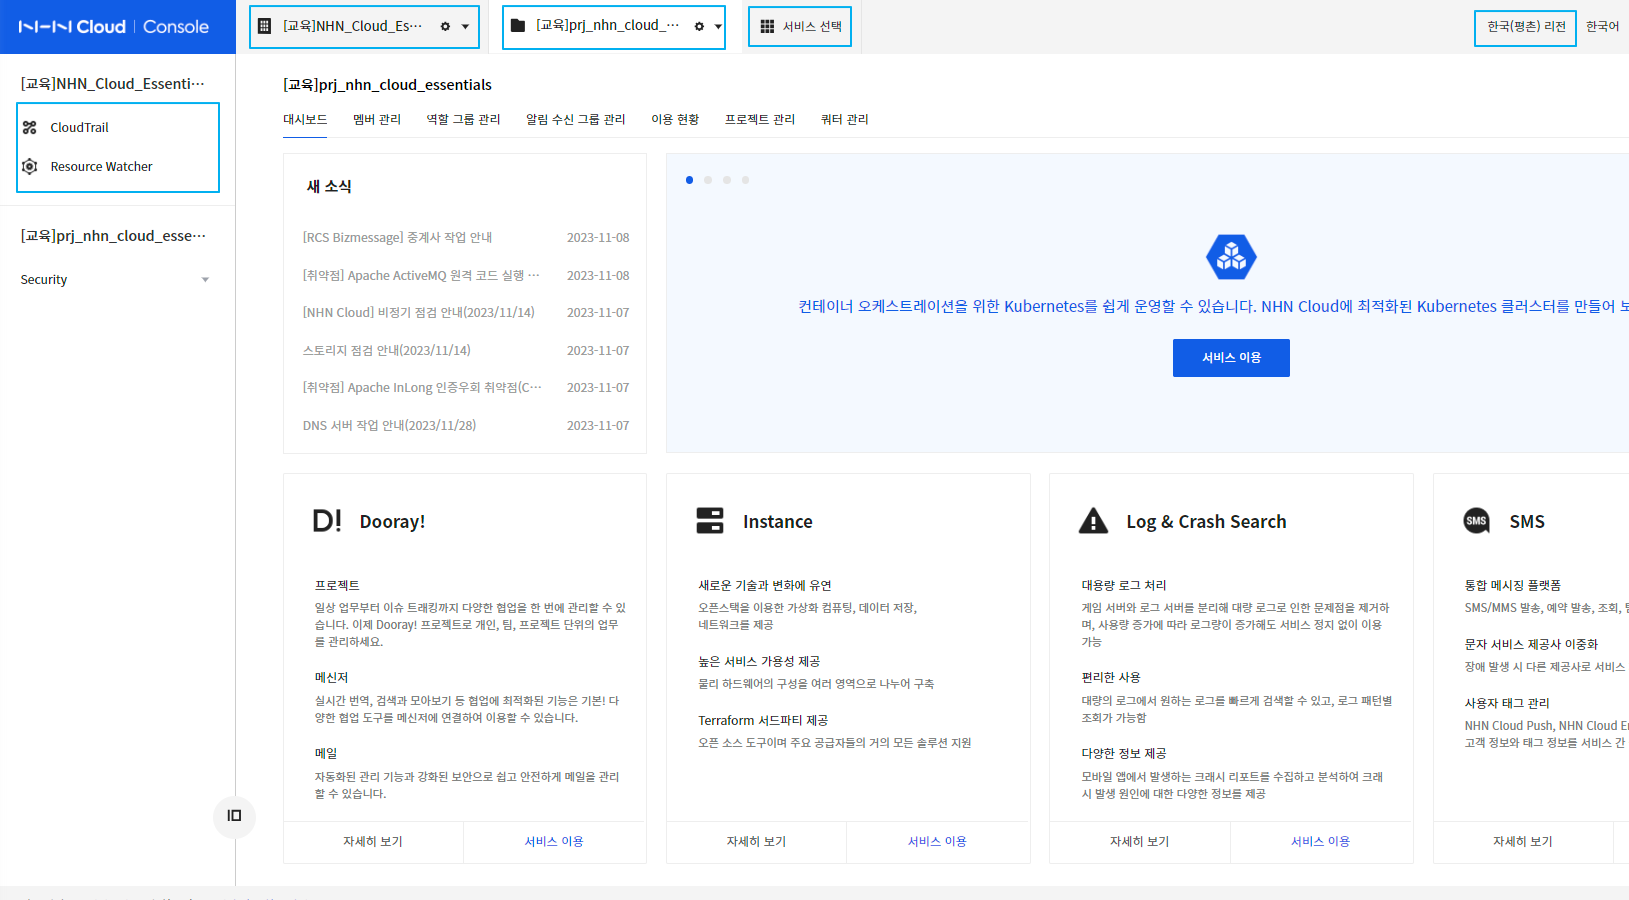Click the Log & Crash Search warning icon
The image size is (1629, 900).
click(x=1093, y=521)
